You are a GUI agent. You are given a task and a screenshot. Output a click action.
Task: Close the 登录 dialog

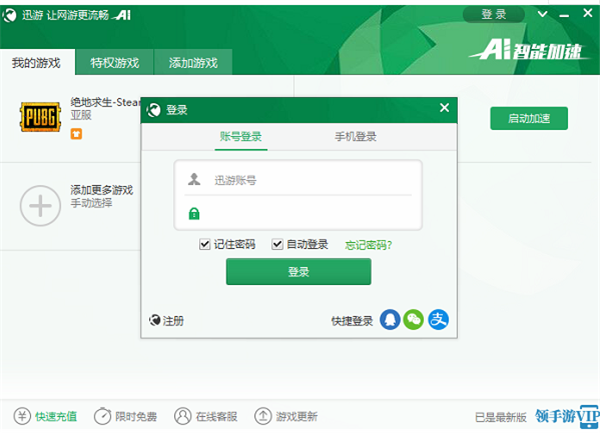(444, 108)
